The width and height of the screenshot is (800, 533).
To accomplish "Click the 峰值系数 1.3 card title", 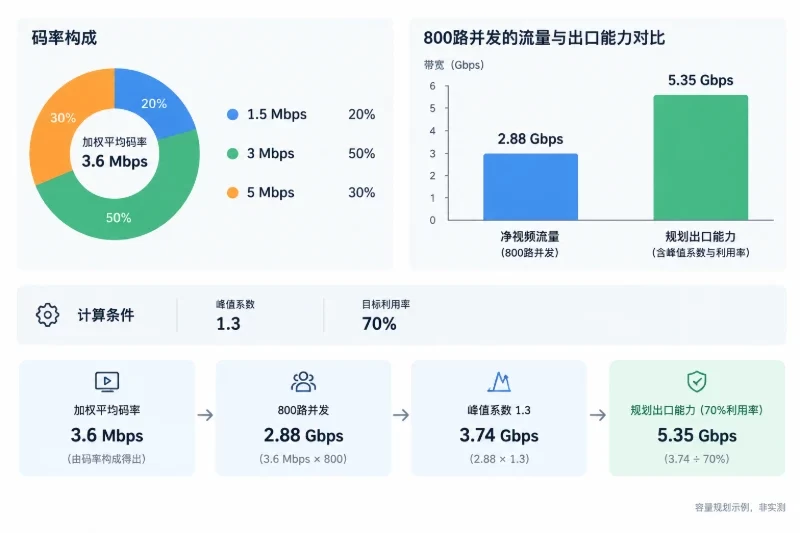I will tap(499, 410).
